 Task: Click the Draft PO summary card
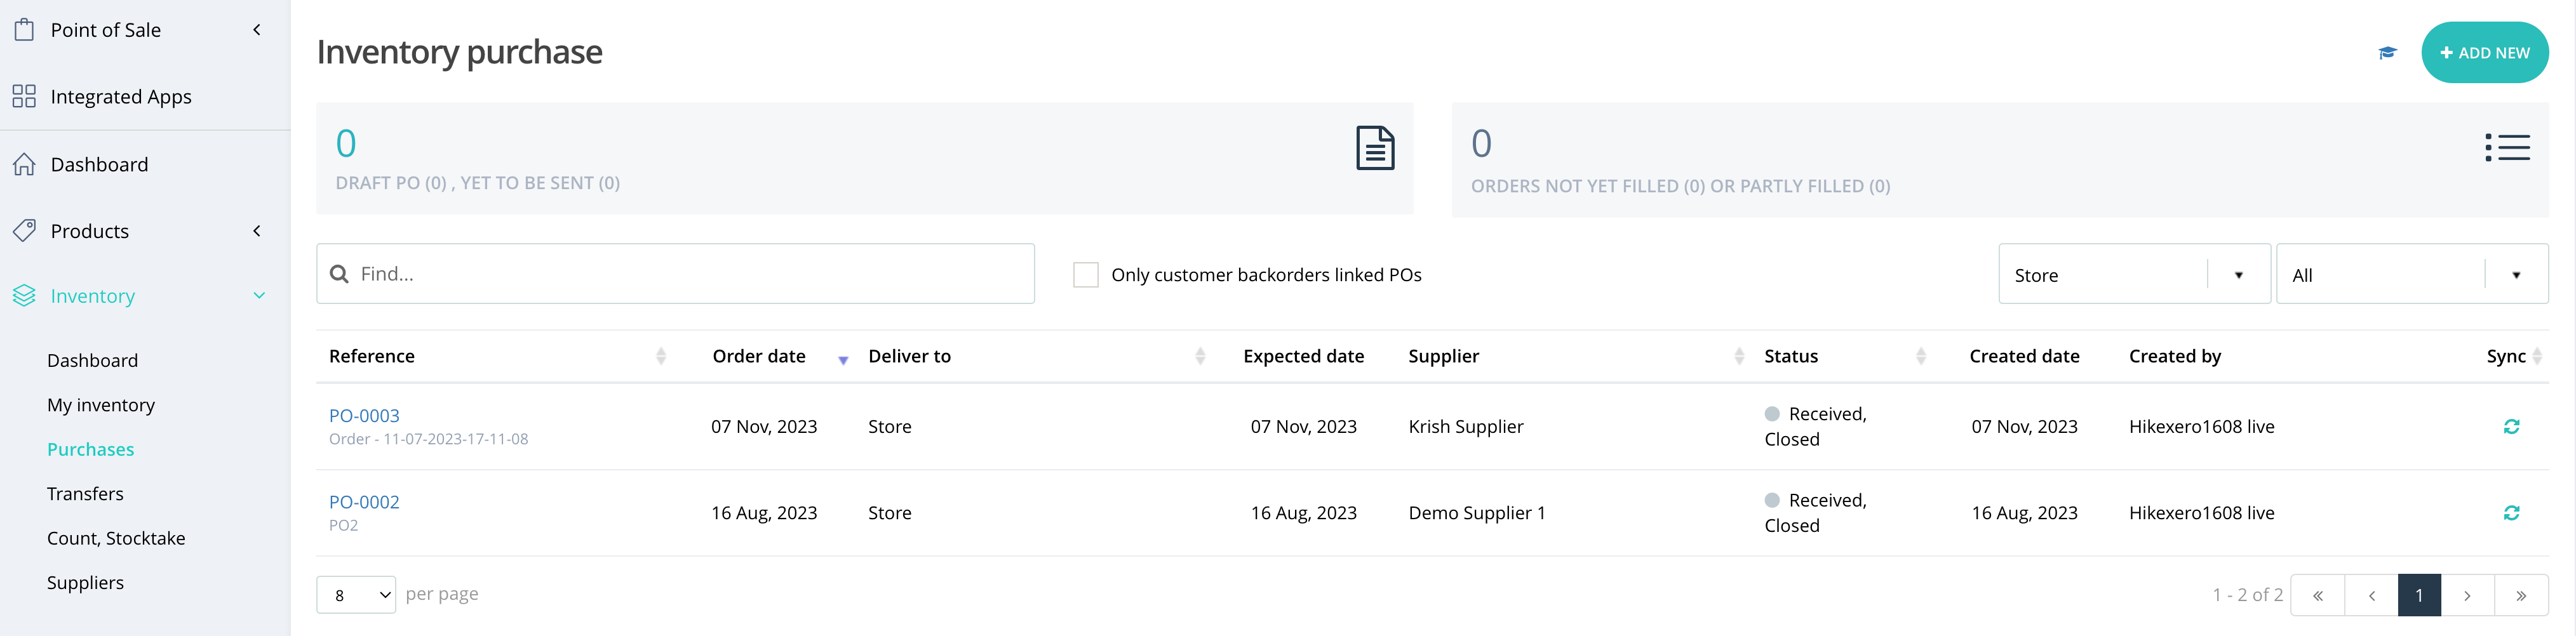click(x=864, y=158)
